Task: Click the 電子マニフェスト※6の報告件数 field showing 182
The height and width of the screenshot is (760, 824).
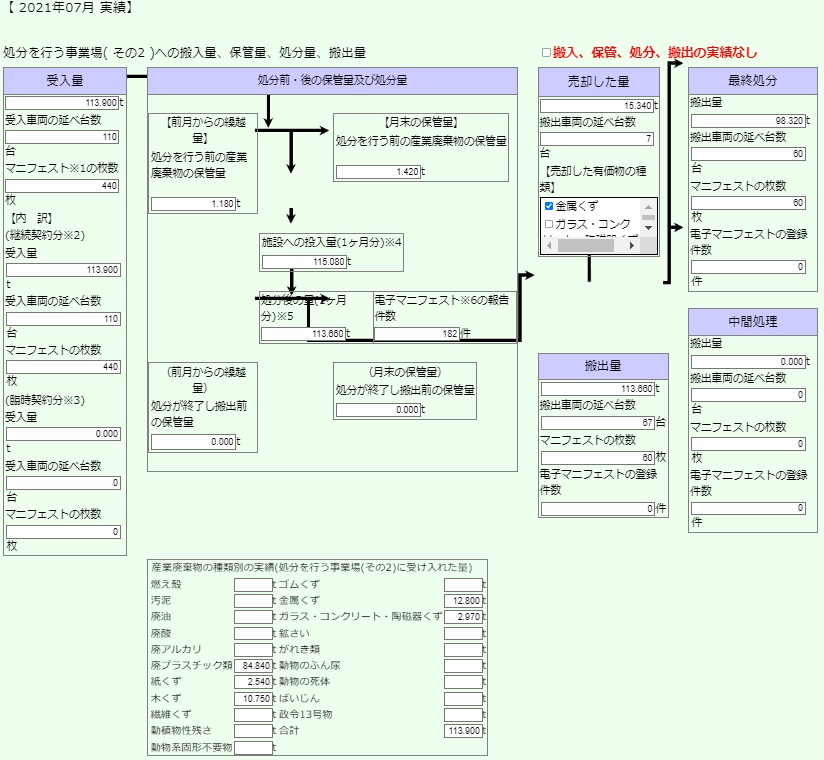Action: (417, 333)
